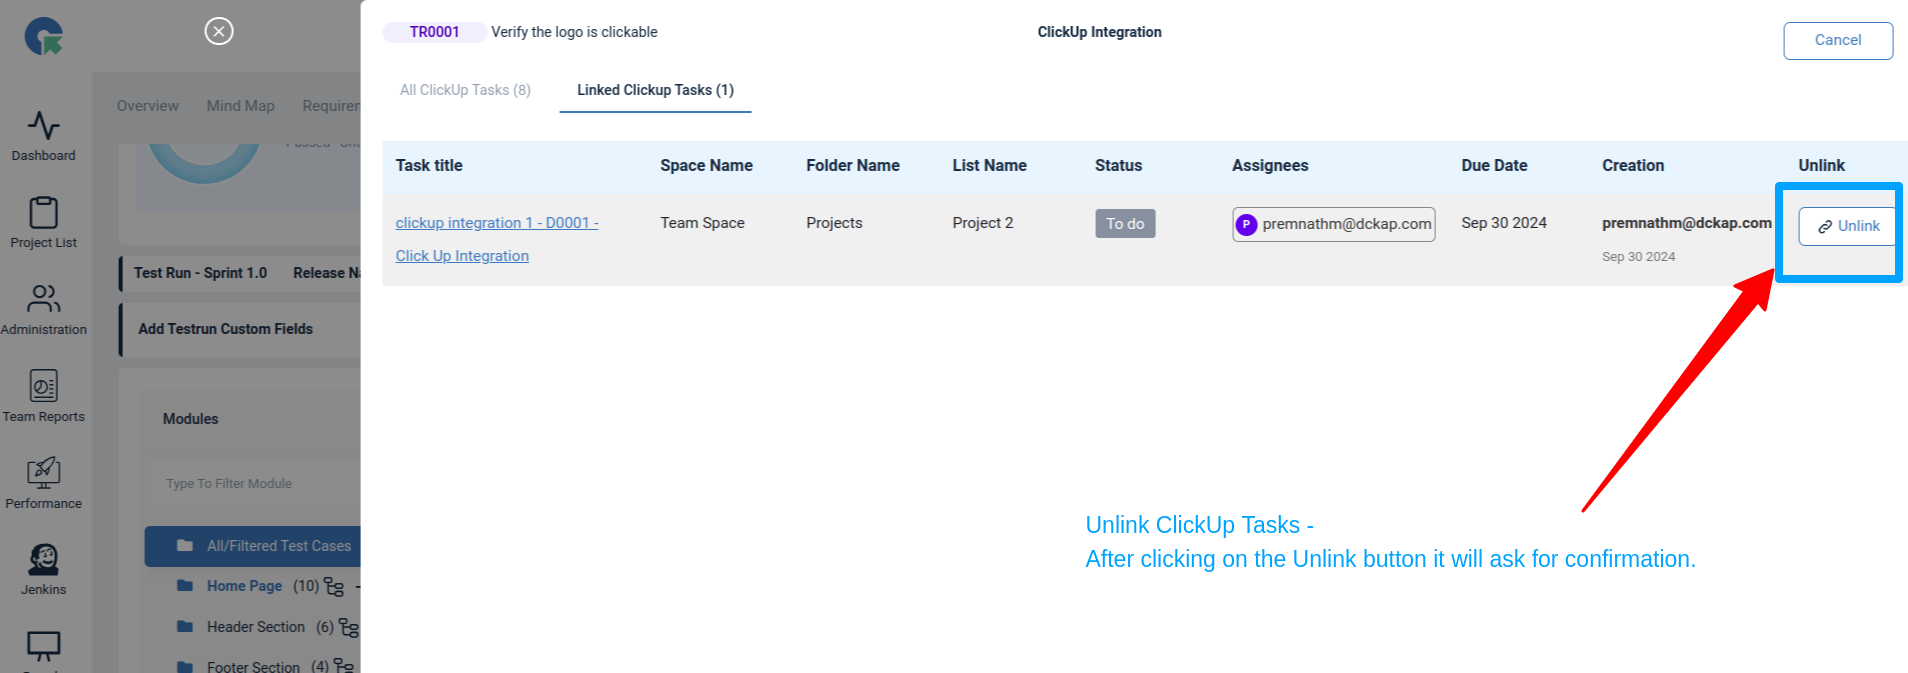Close the panel with the X icon
The width and height of the screenshot is (1908, 673).
(219, 31)
